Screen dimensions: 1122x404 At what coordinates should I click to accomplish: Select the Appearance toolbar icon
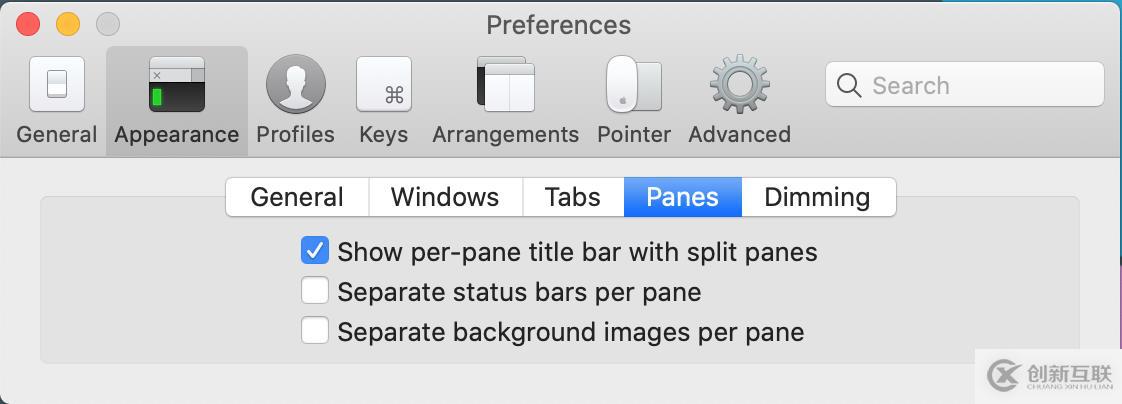click(176, 85)
